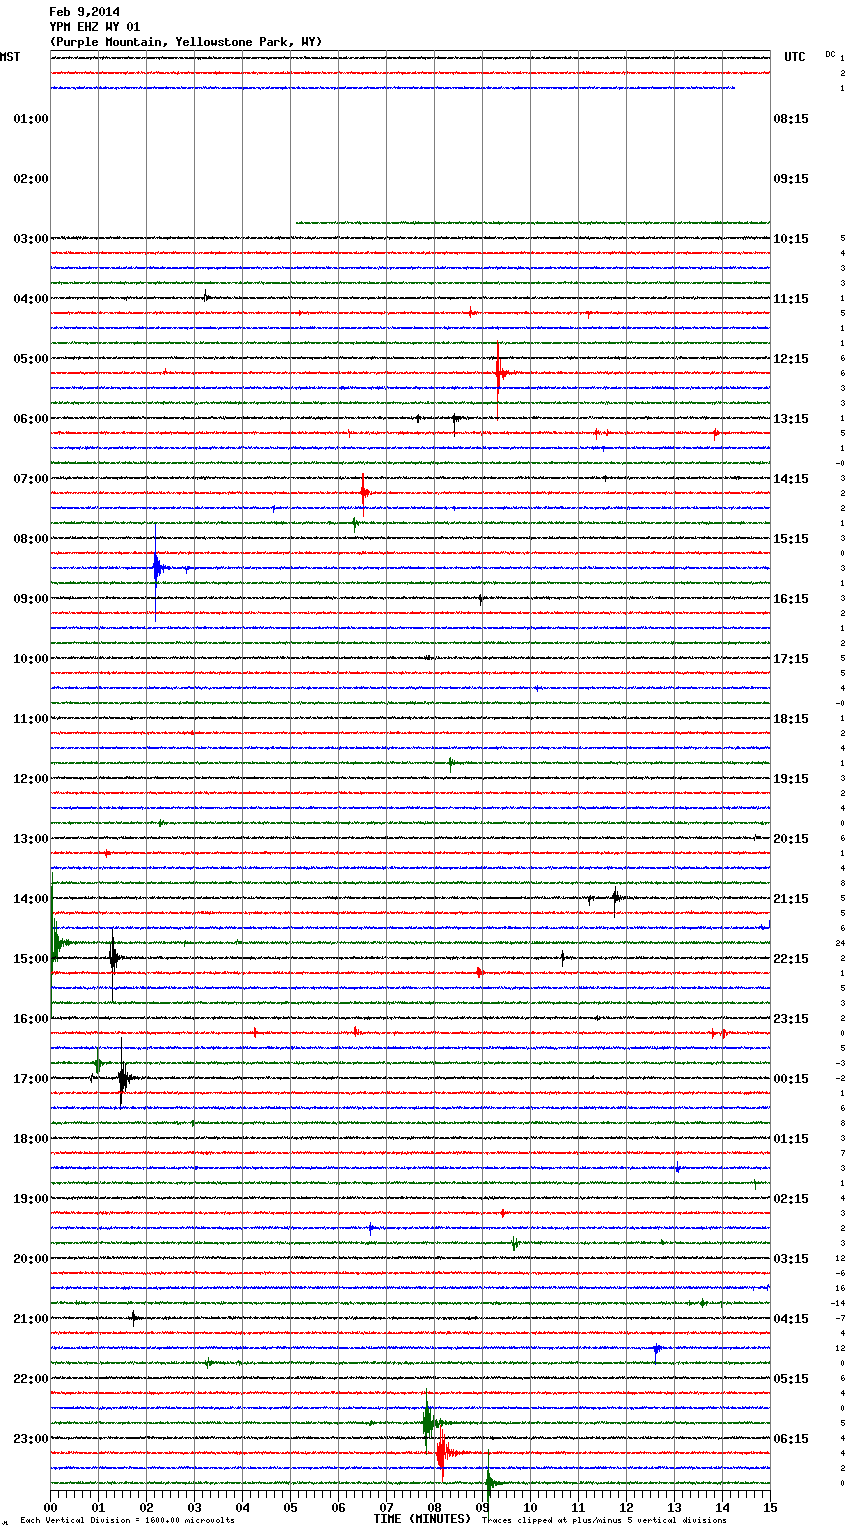850x1534 pixels.
Task: Click the "02:15" UTC time label
Action: click(x=791, y=1199)
